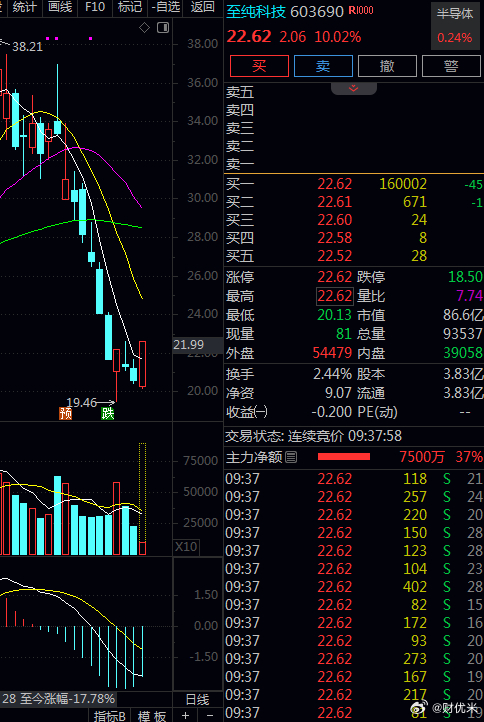Image resolution: width=484 pixels, height=722 pixels.
Task: Click the 量比 value 7.74
Action: (x=469, y=296)
